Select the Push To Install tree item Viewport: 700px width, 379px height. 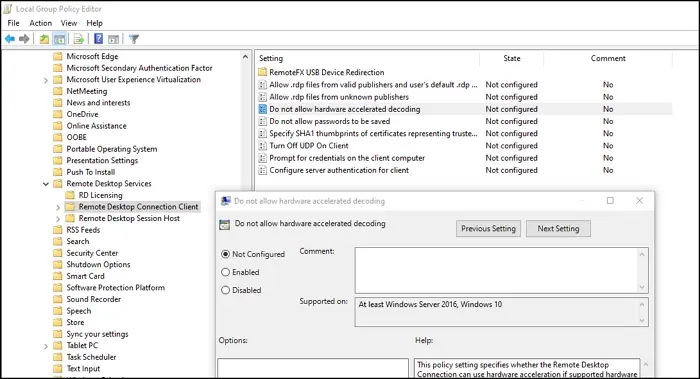coord(91,172)
